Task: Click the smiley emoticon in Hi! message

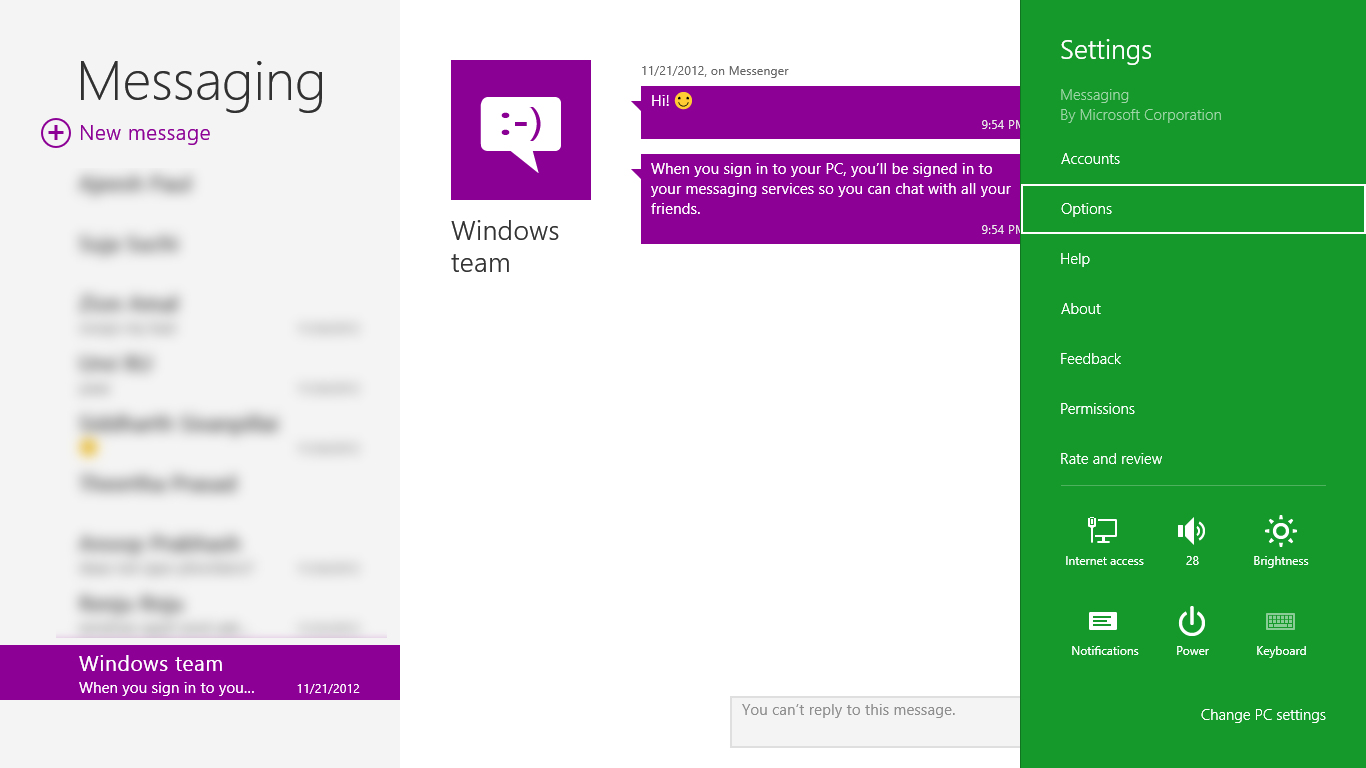Action: coord(683,101)
